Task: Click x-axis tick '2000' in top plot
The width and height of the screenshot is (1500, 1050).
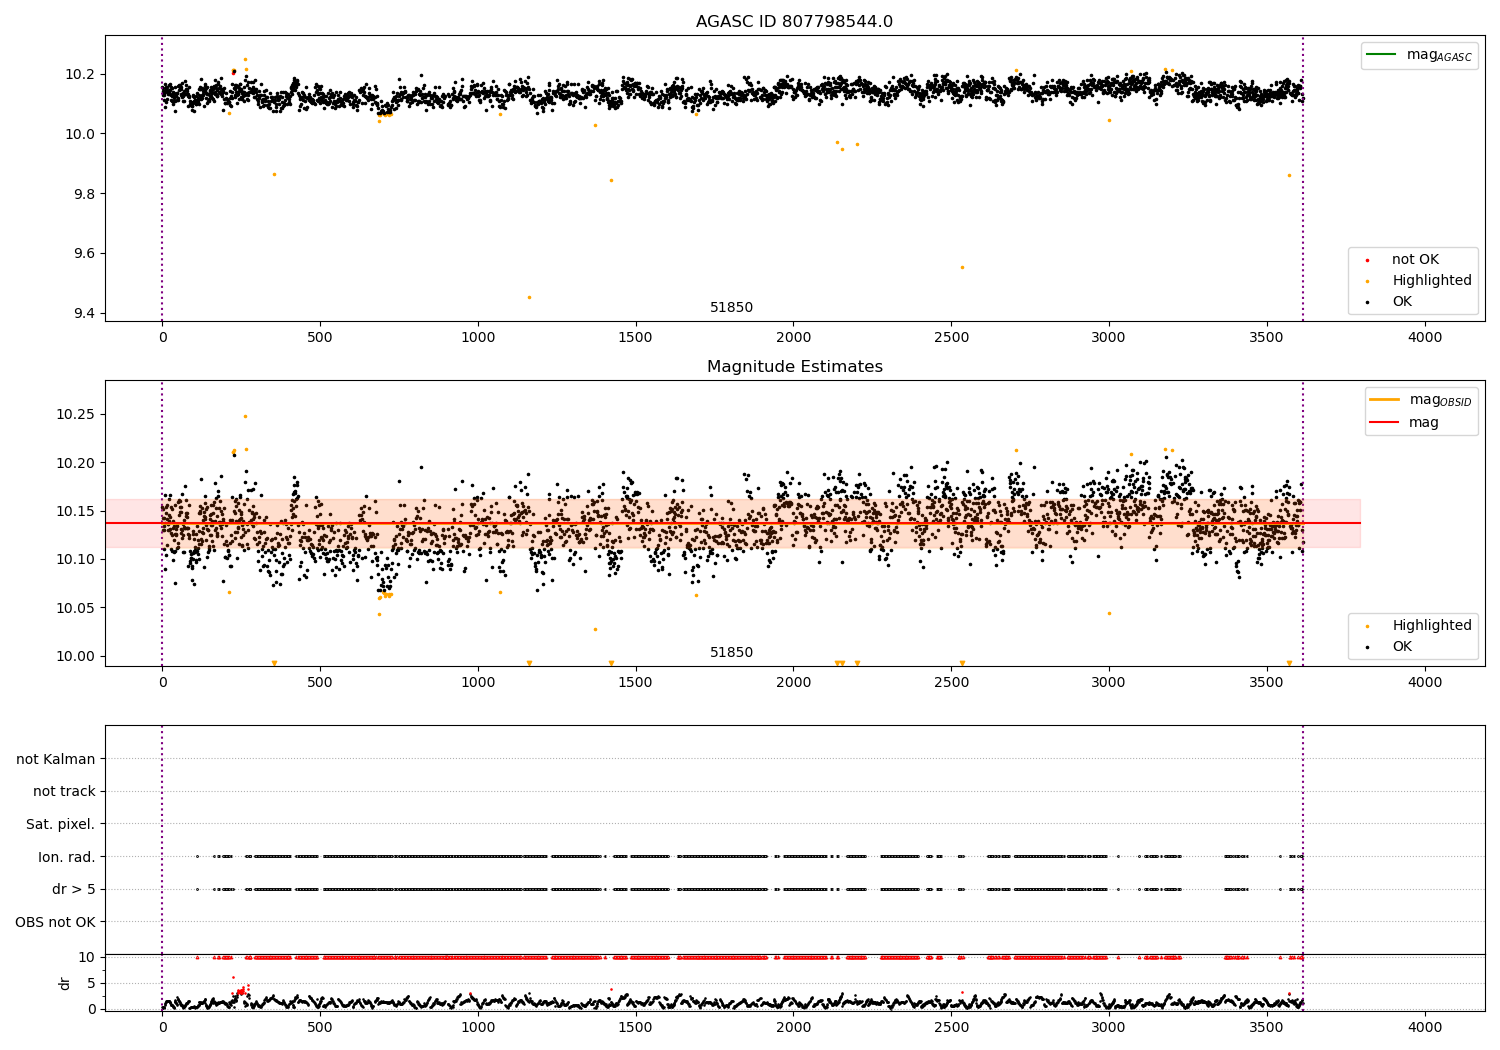Action: 794,338
